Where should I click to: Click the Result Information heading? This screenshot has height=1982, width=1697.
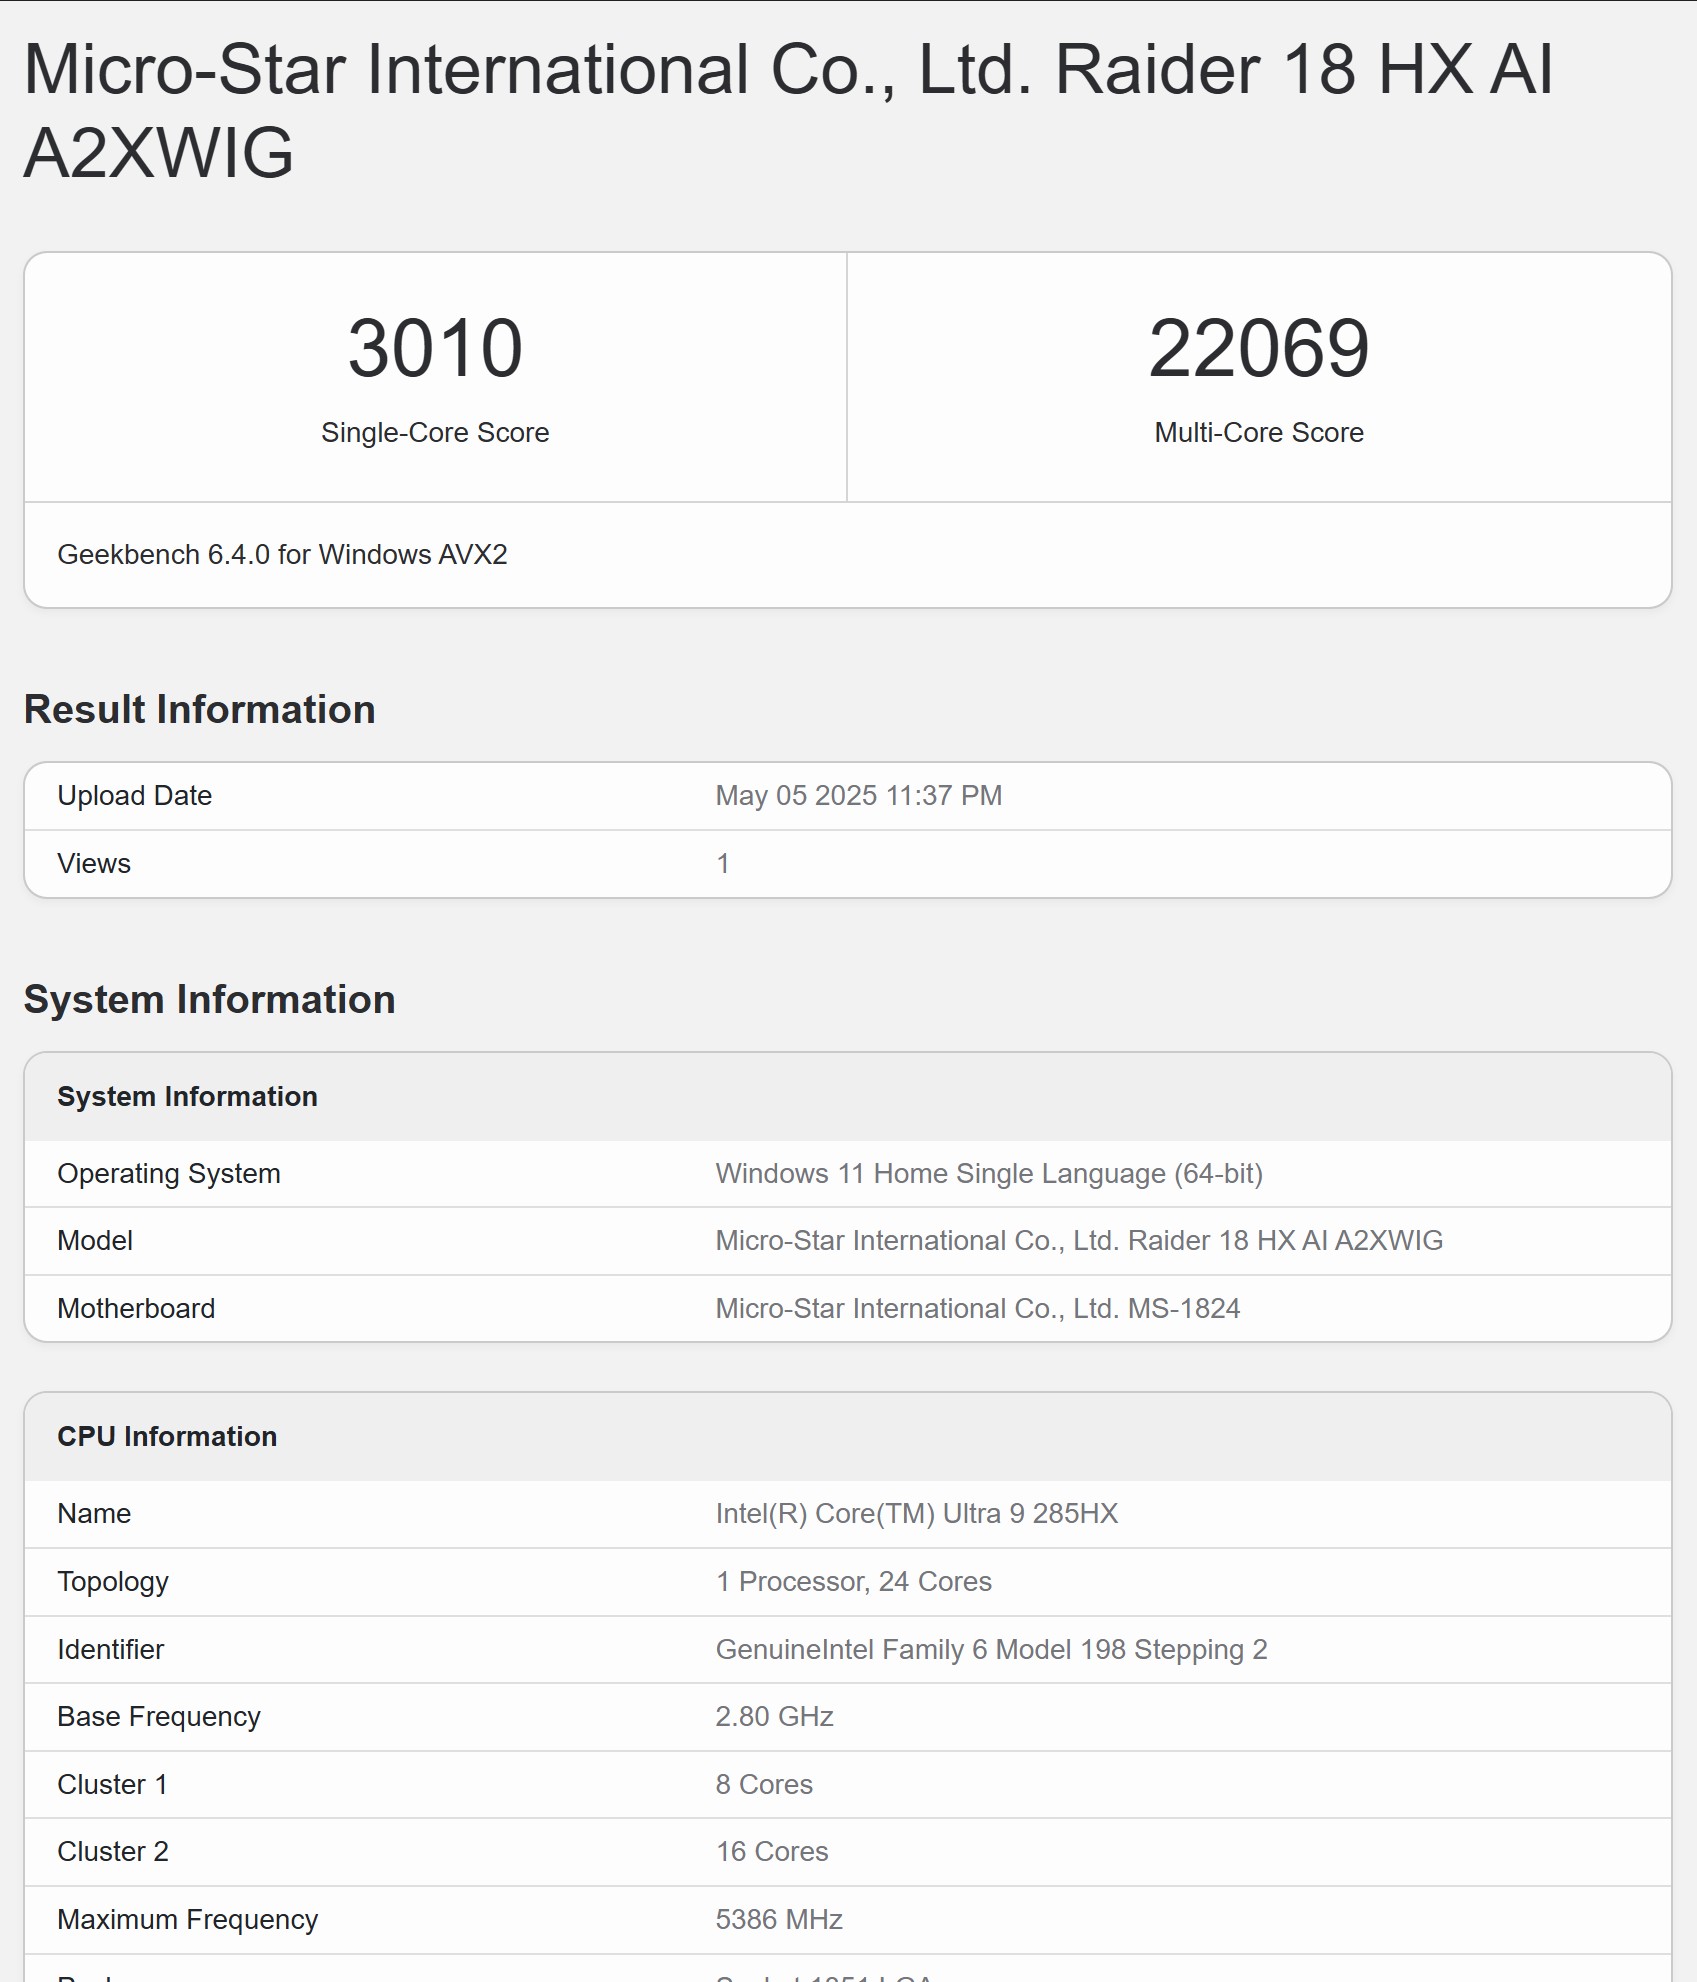[x=200, y=709]
